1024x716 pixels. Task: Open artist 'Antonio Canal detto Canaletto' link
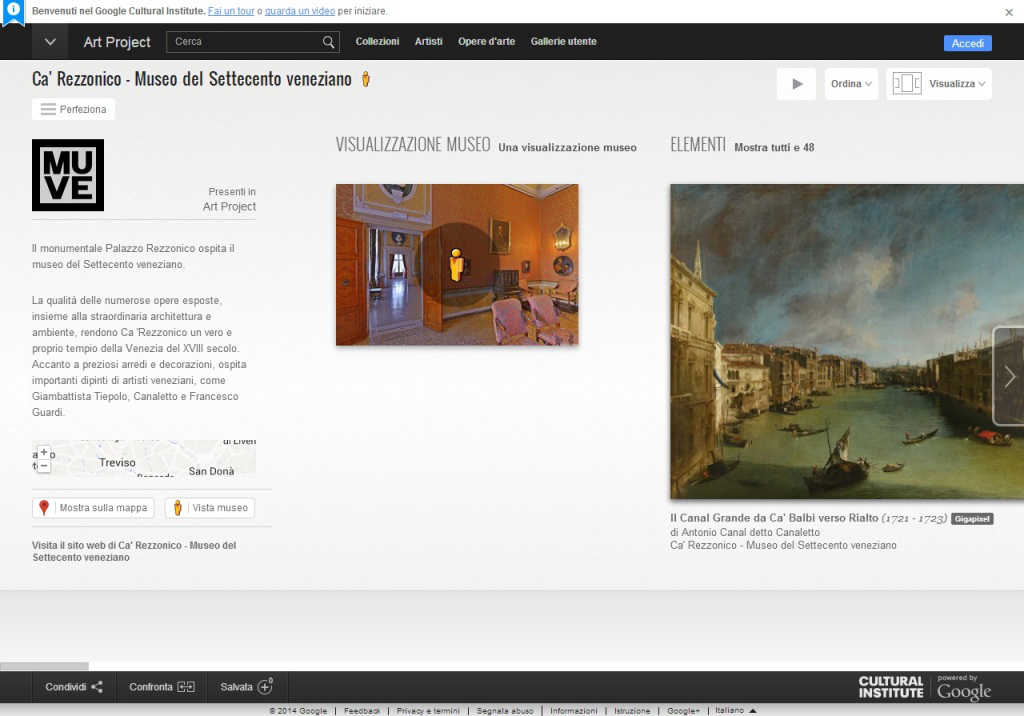[x=750, y=532]
